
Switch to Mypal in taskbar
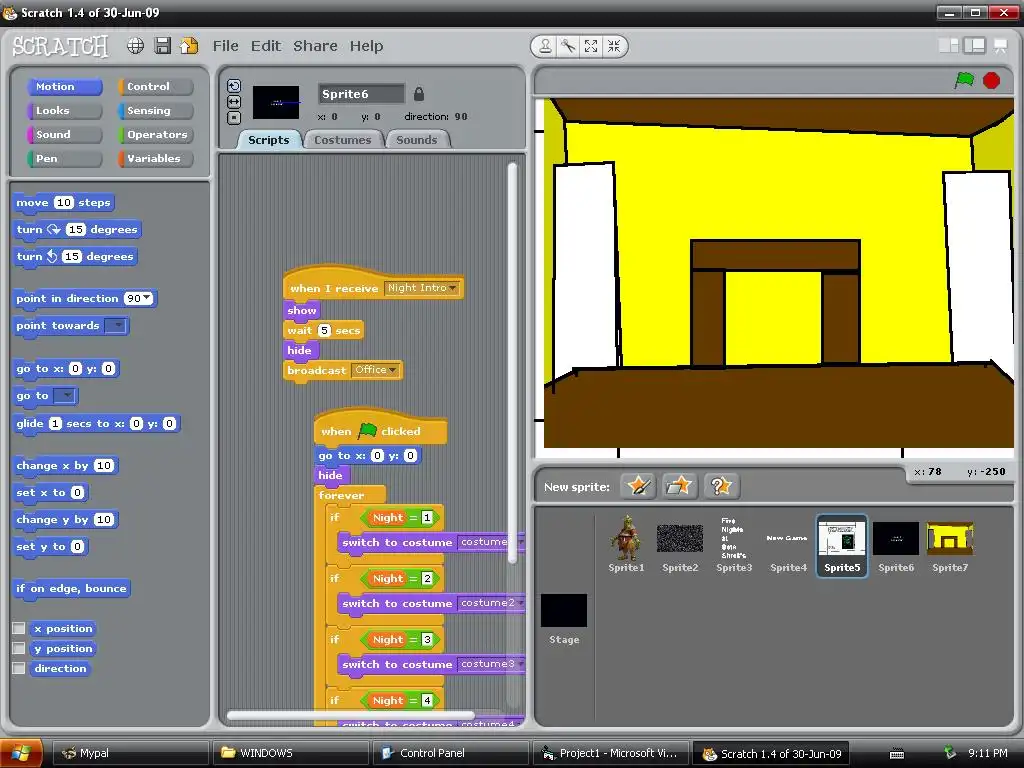point(129,753)
